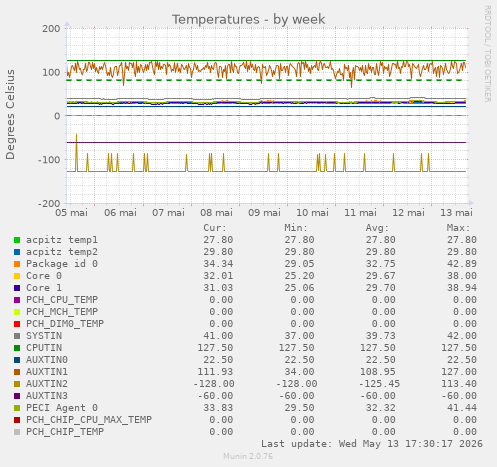Click the dark red PCH_CHIP_CPU_MAX_TEMP swatch

coord(17,420)
